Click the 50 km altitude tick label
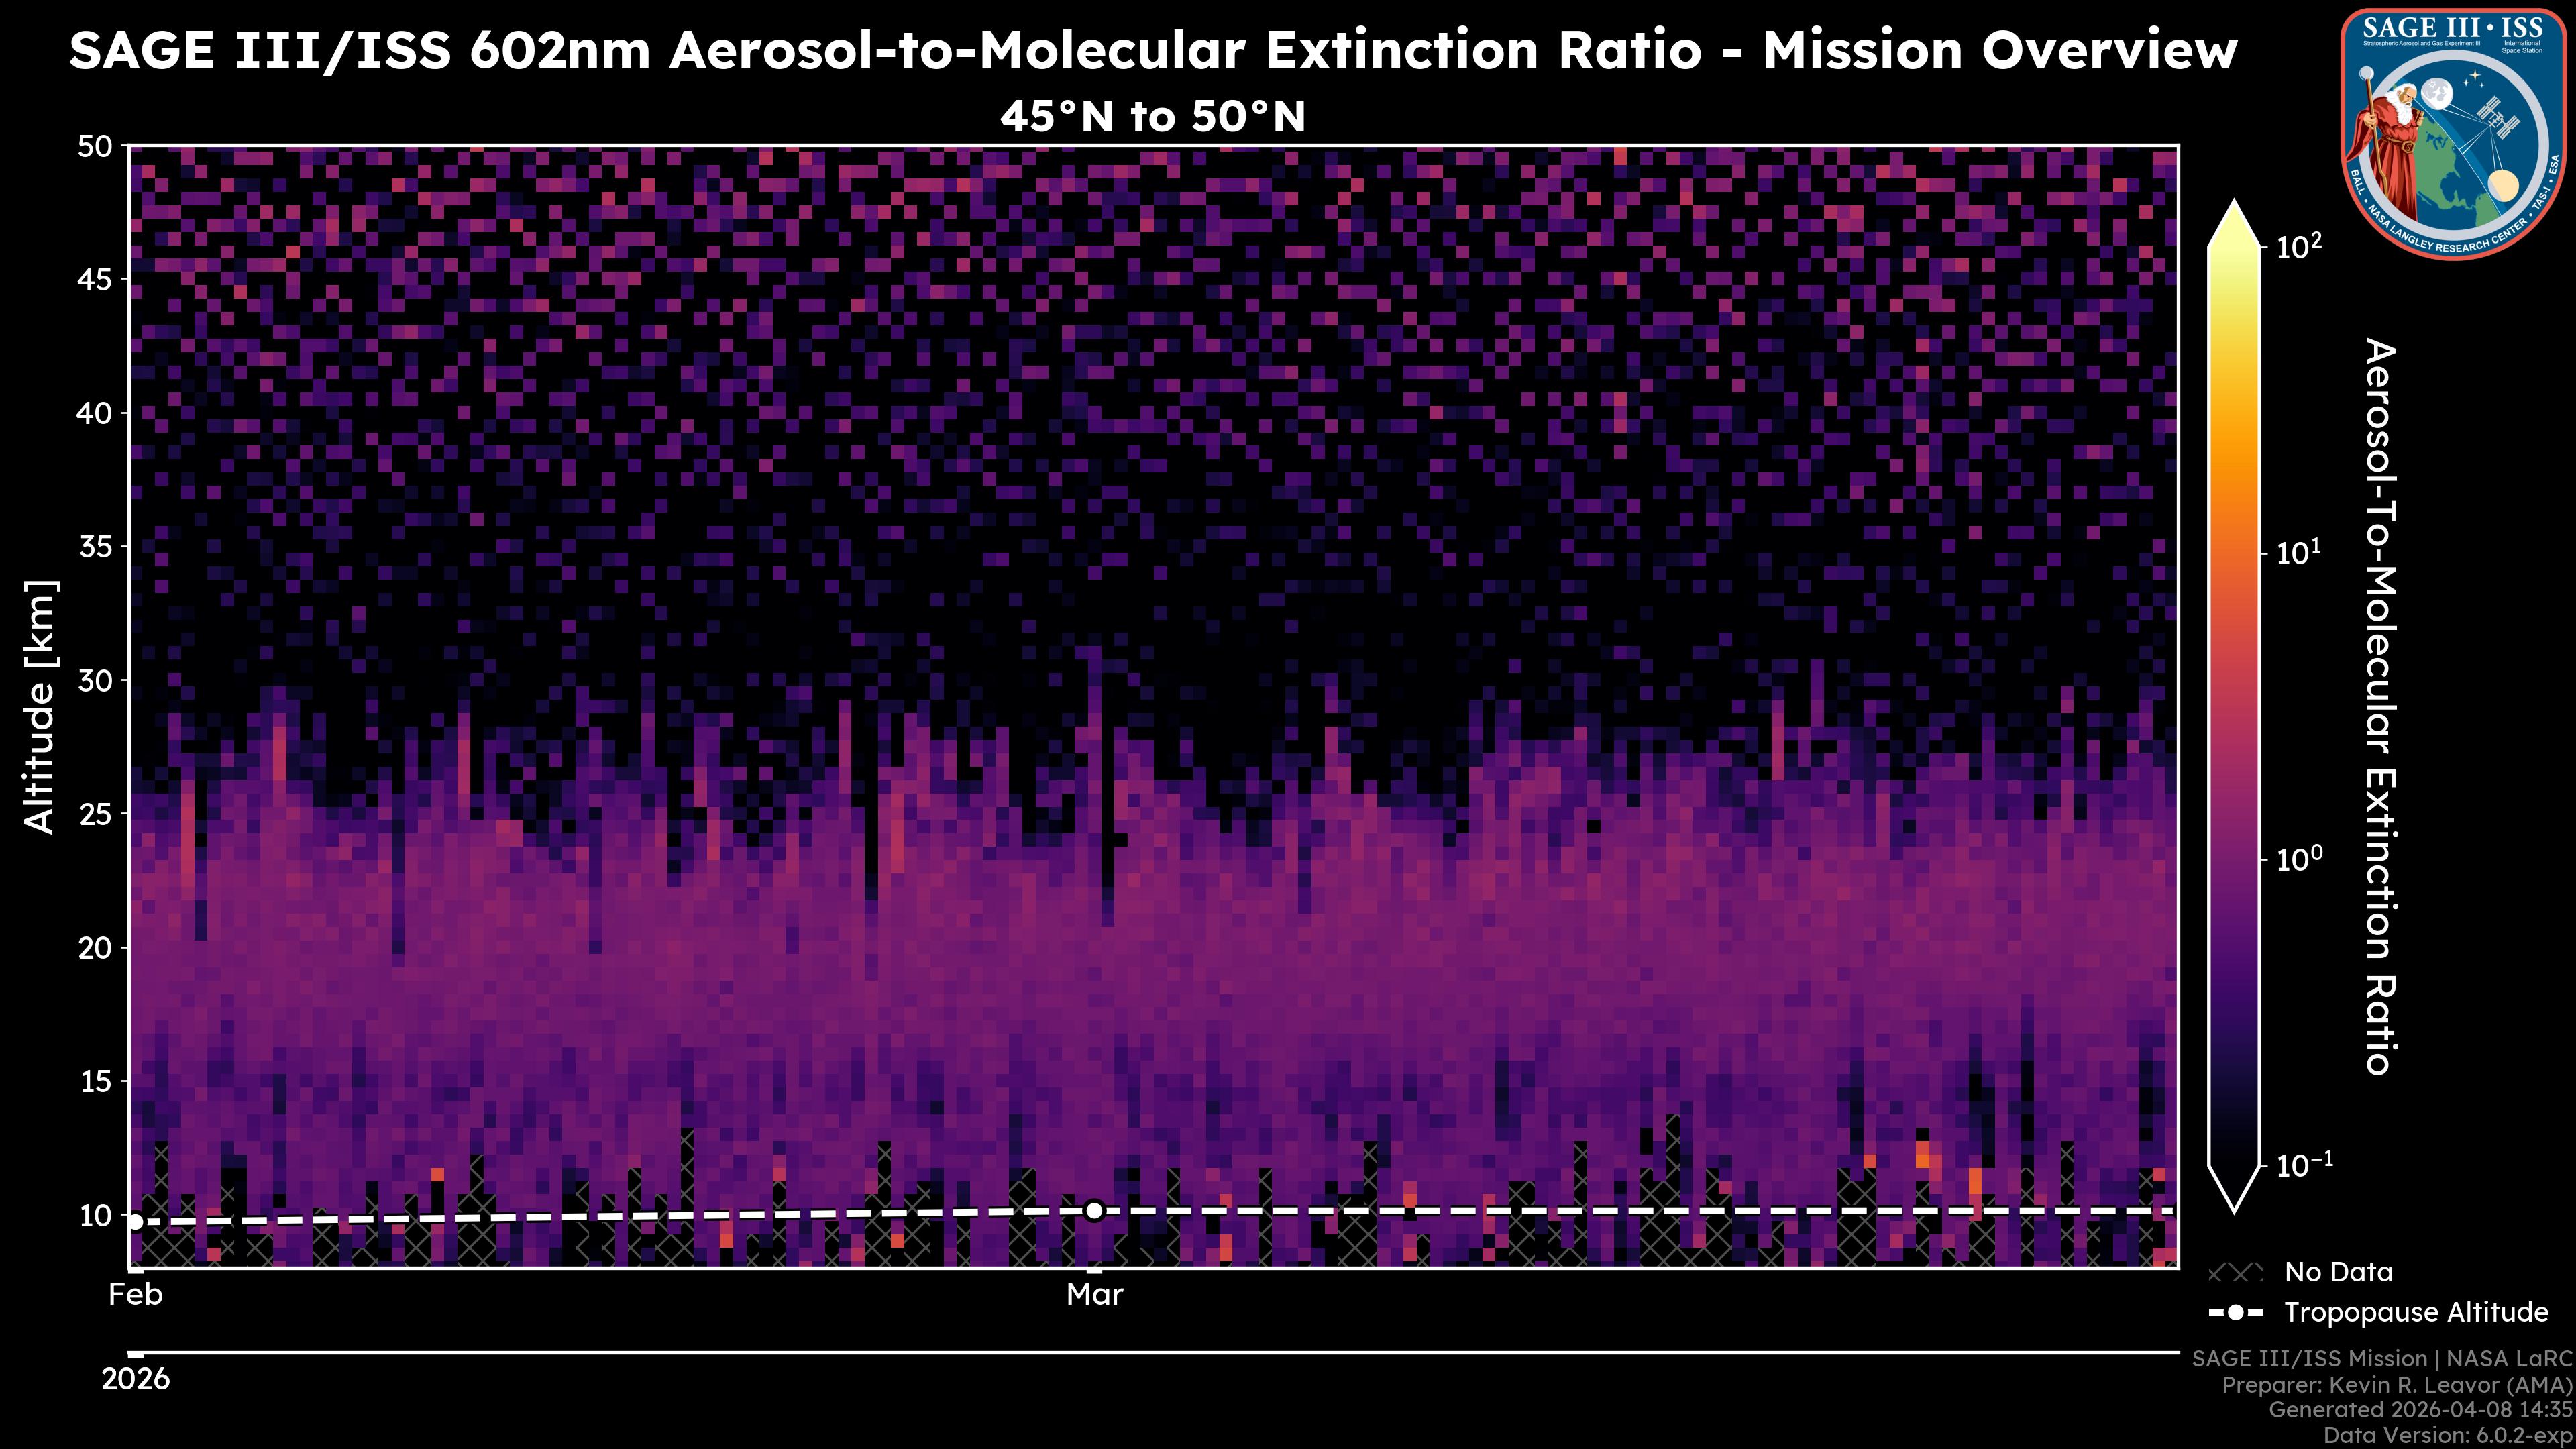 (x=95, y=147)
